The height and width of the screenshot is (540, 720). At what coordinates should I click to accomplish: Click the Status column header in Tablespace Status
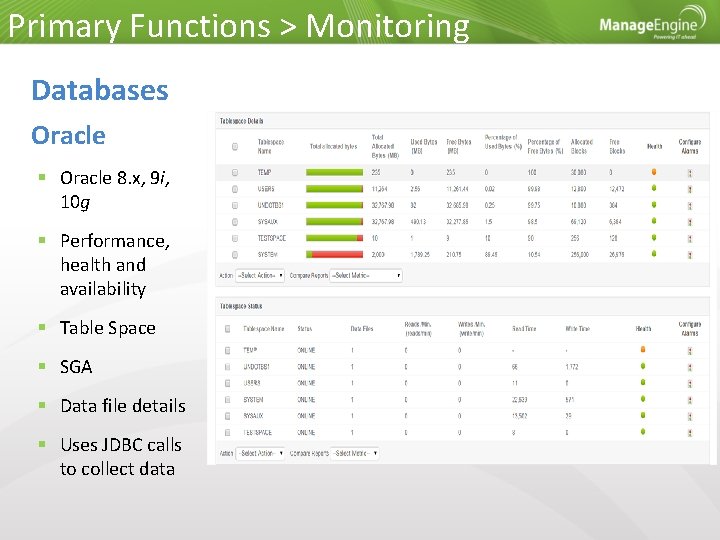304,329
